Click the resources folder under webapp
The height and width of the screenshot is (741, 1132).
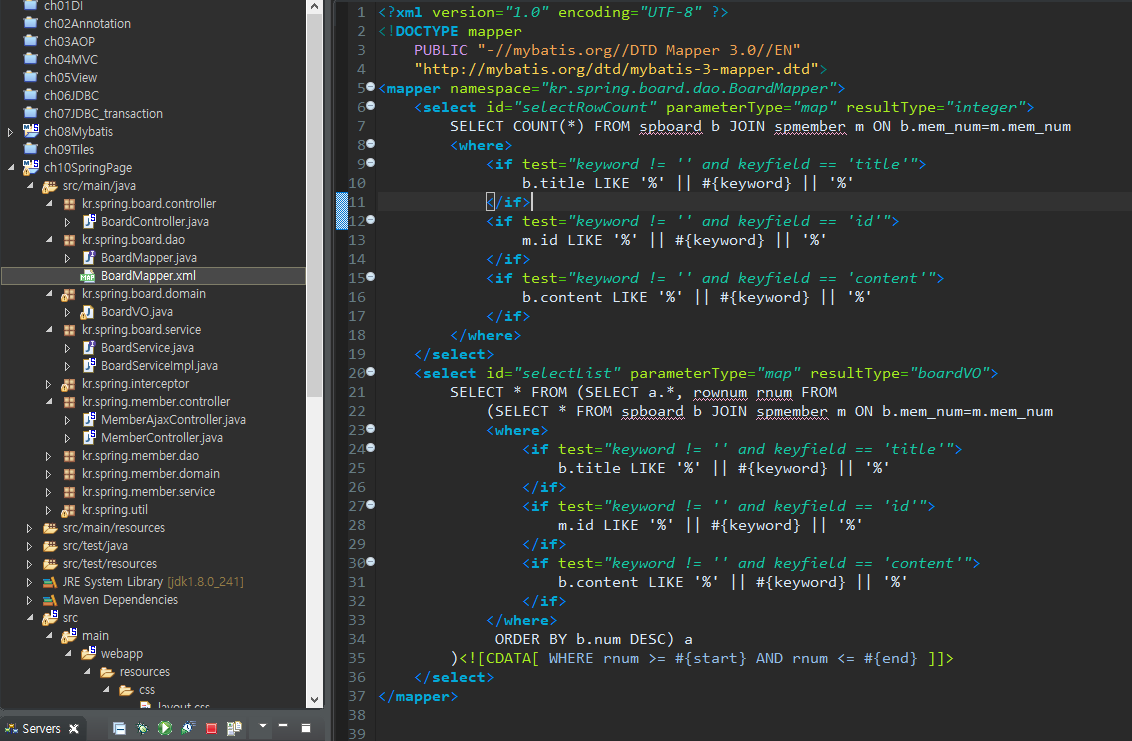coord(144,672)
